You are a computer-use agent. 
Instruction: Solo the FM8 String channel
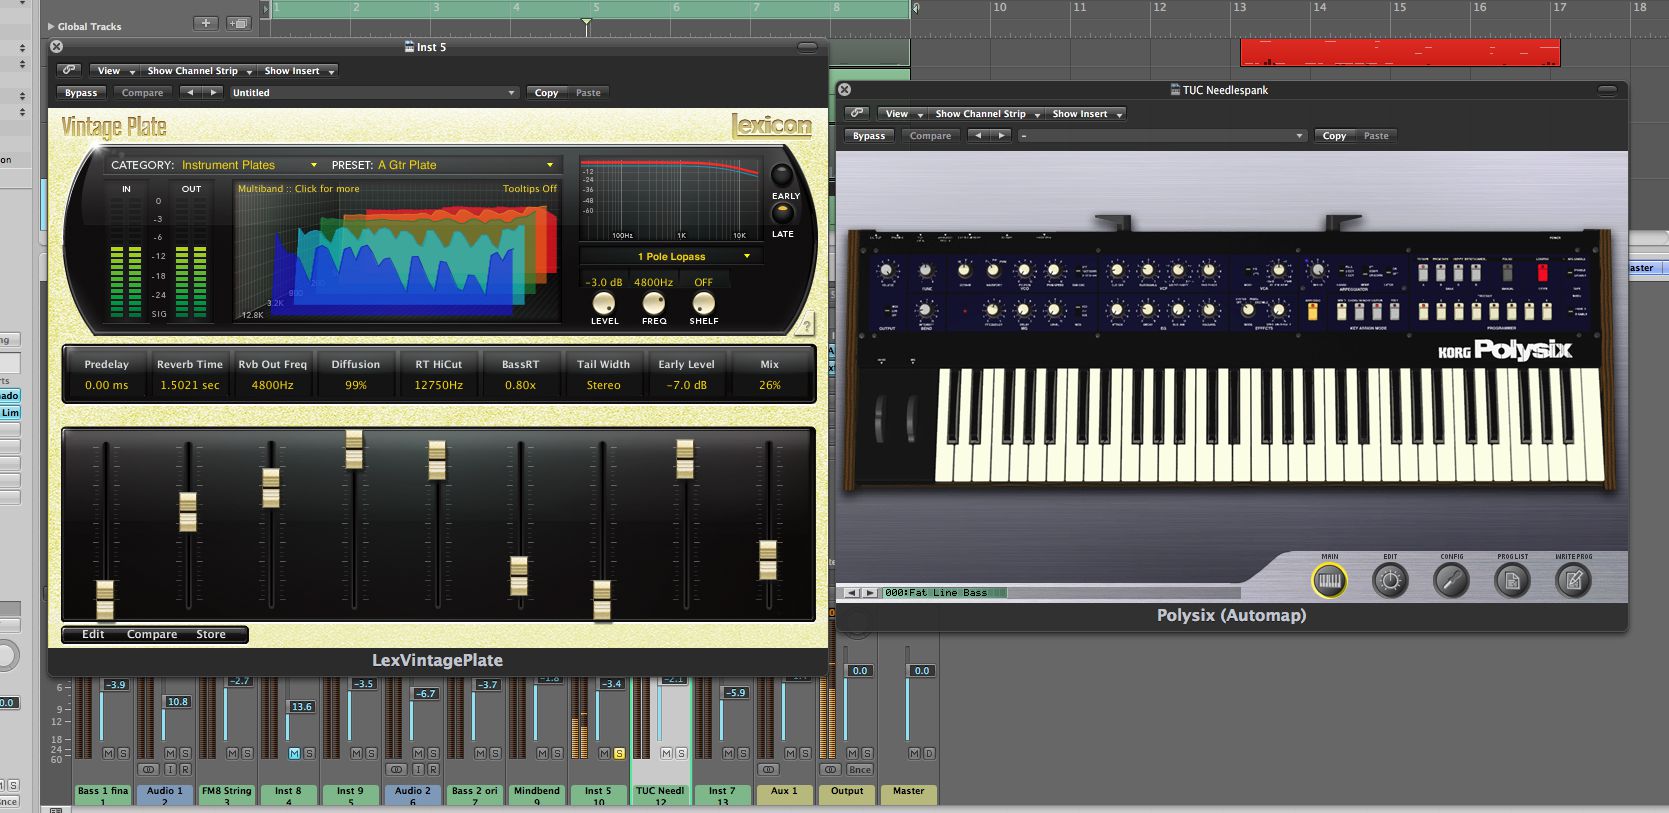pos(247,753)
